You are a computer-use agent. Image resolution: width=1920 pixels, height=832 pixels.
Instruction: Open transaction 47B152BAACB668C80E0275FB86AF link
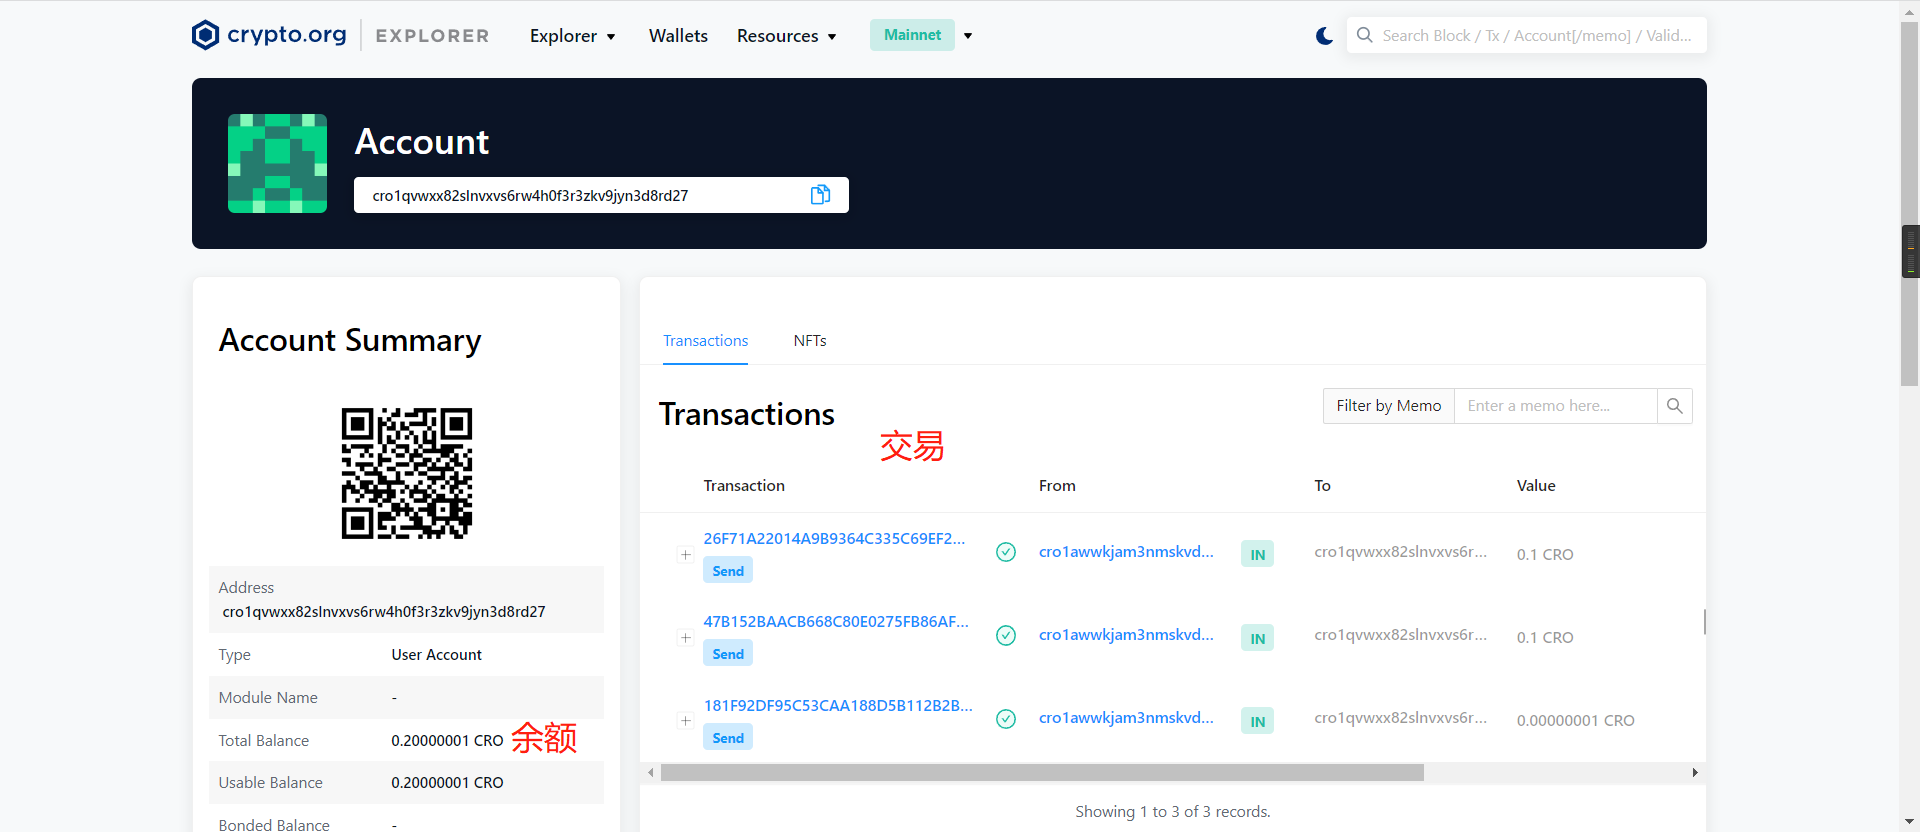(835, 622)
